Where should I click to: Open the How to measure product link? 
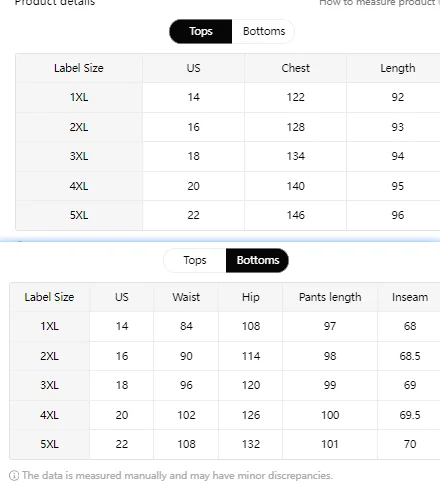[x=379, y=3]
